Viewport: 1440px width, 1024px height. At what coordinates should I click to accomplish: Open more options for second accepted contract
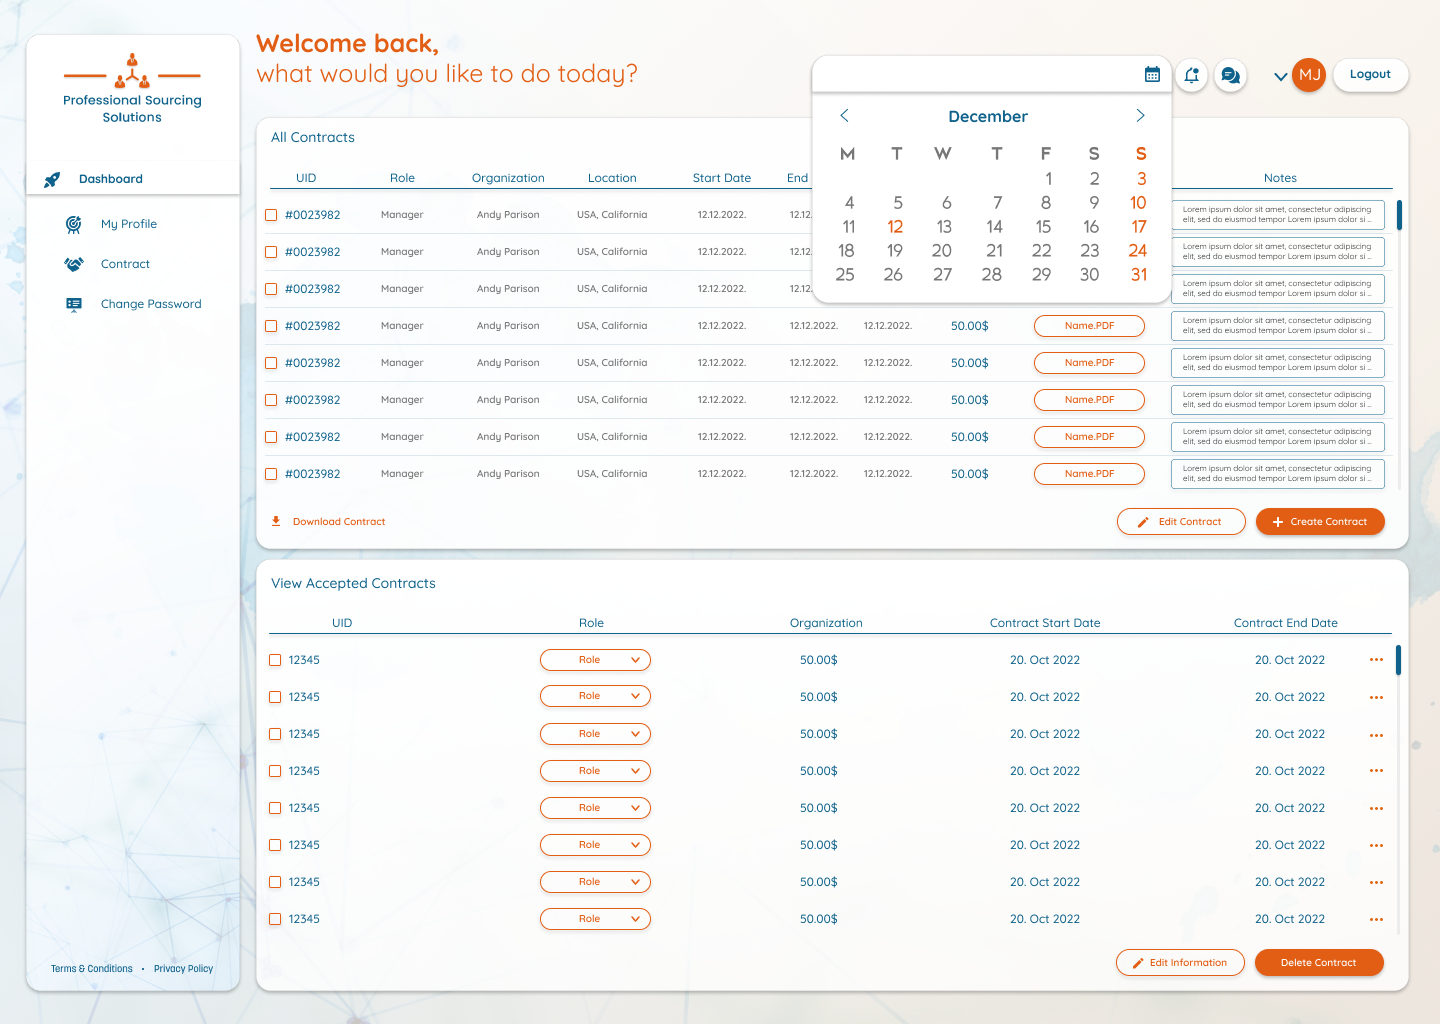(1376, 697)
